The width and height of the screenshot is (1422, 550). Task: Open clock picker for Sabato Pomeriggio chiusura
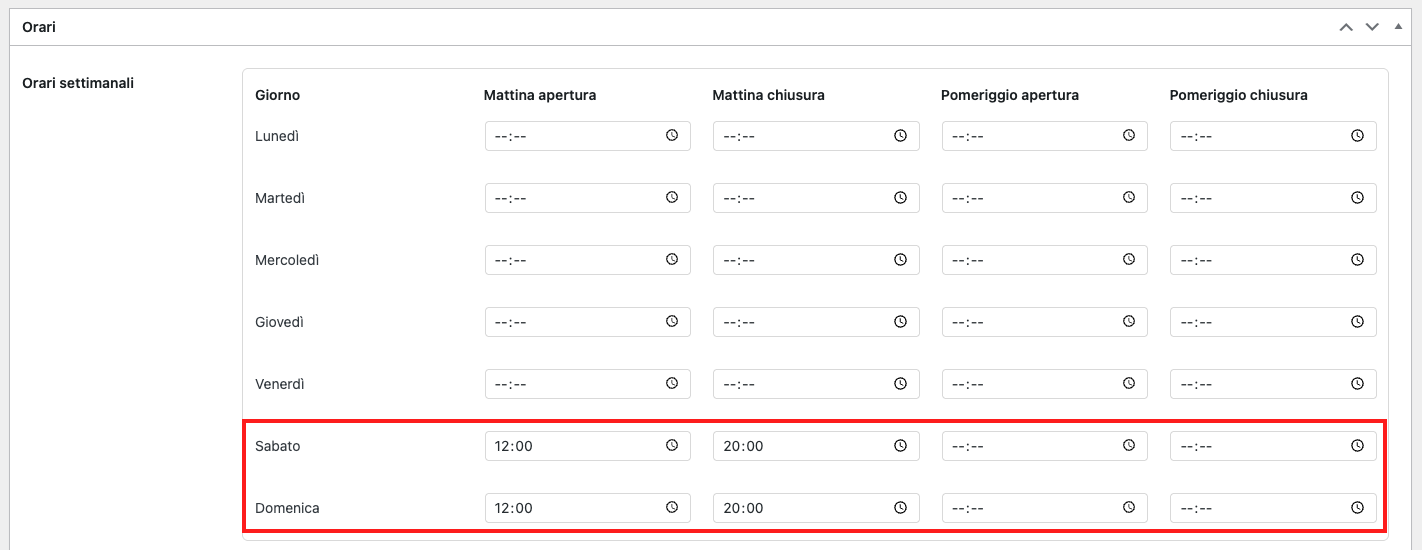click(1357, 446)
